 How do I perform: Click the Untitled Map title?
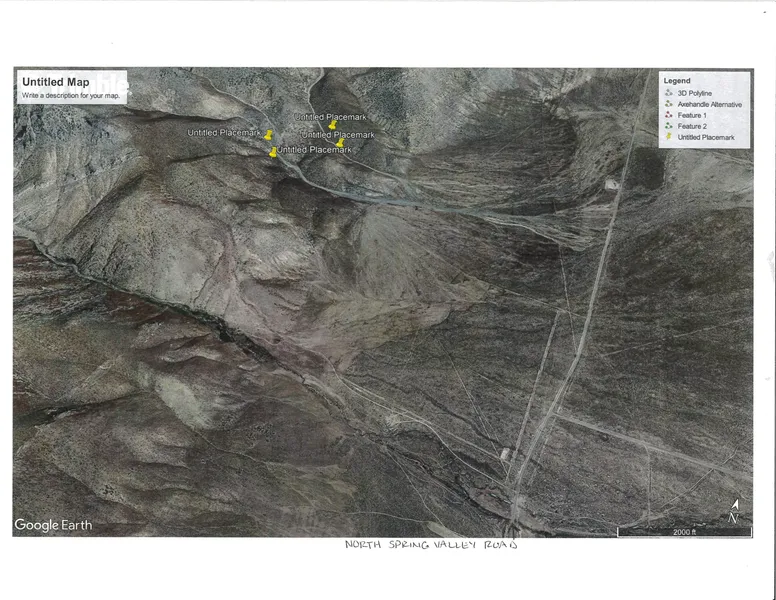[58, 82]
